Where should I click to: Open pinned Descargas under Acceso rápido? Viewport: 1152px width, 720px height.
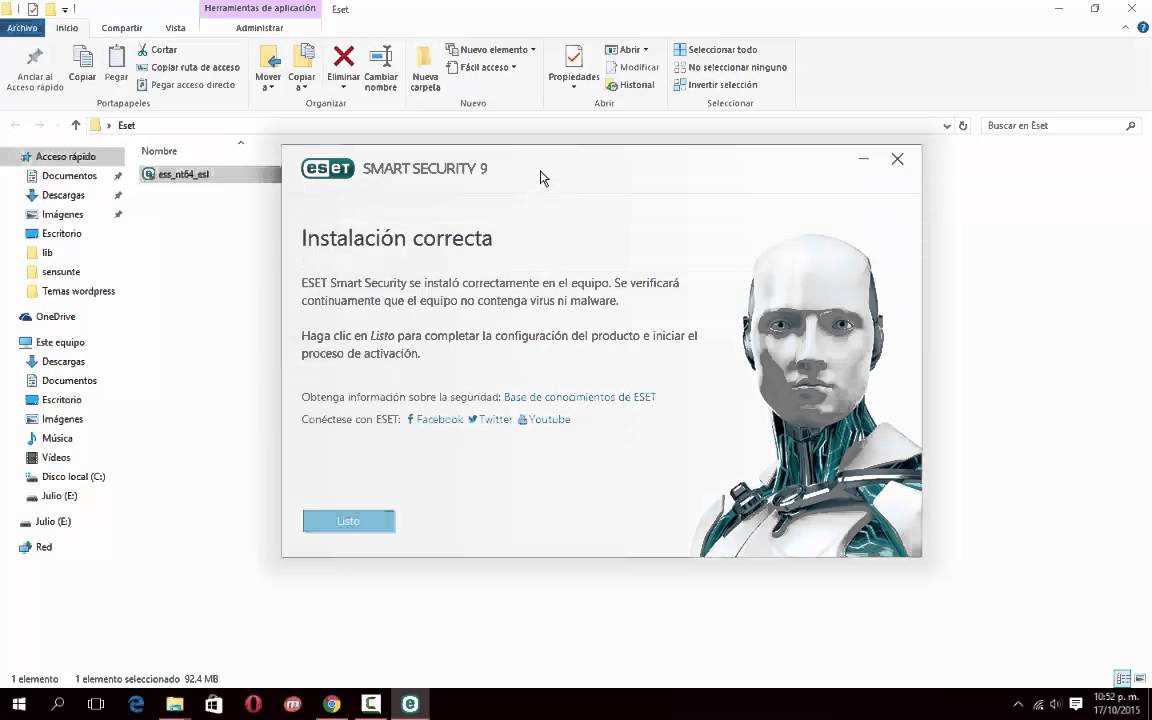[x=63, y=195]
